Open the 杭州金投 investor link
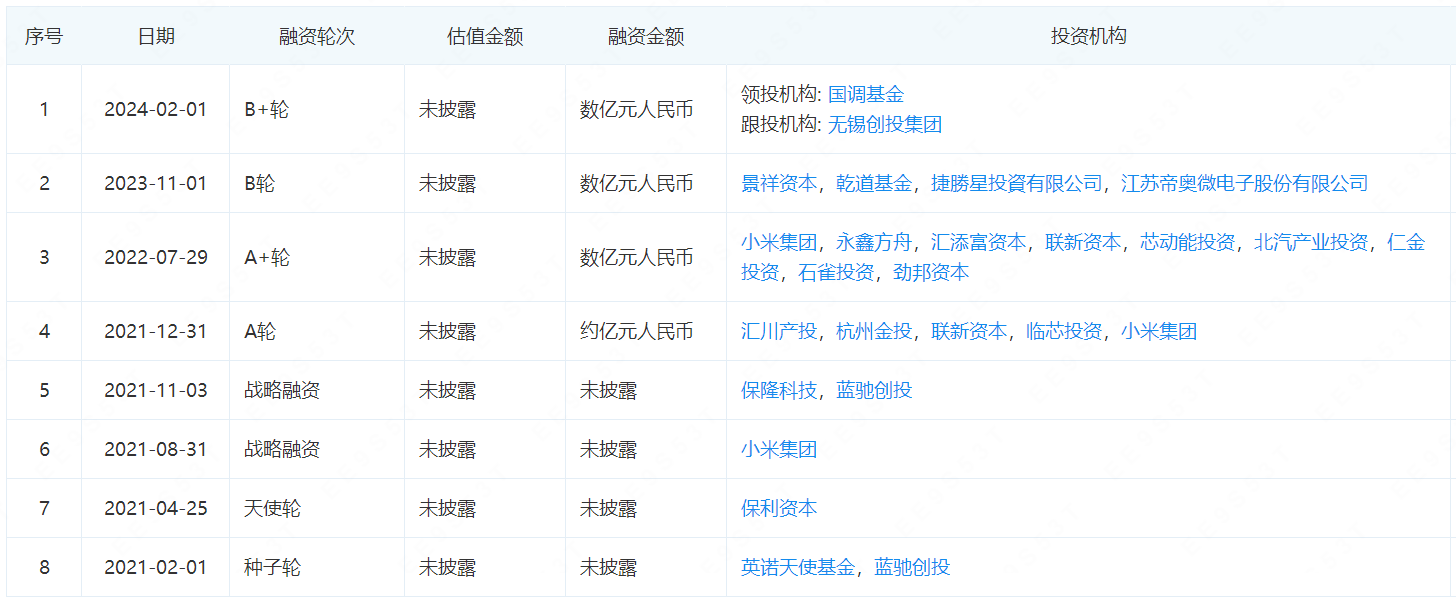 [874, 331]
